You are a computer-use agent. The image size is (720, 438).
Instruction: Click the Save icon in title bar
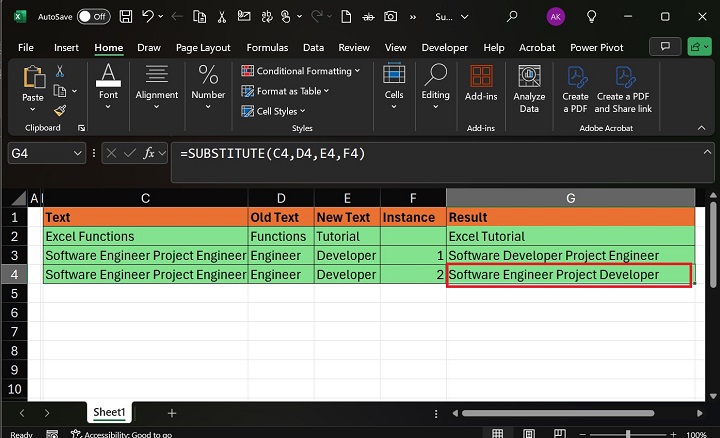(x=124, y=16)
